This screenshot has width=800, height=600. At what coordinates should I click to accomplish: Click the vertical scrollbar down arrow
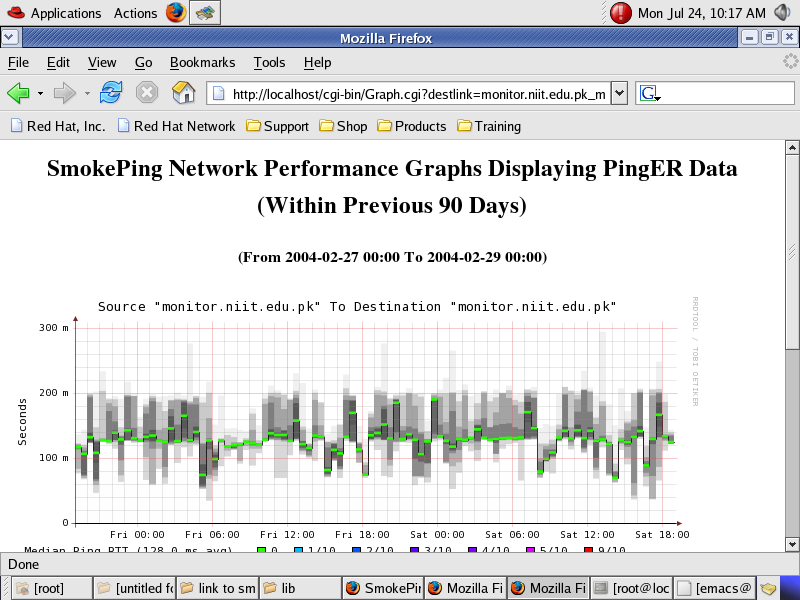(791, 540)
